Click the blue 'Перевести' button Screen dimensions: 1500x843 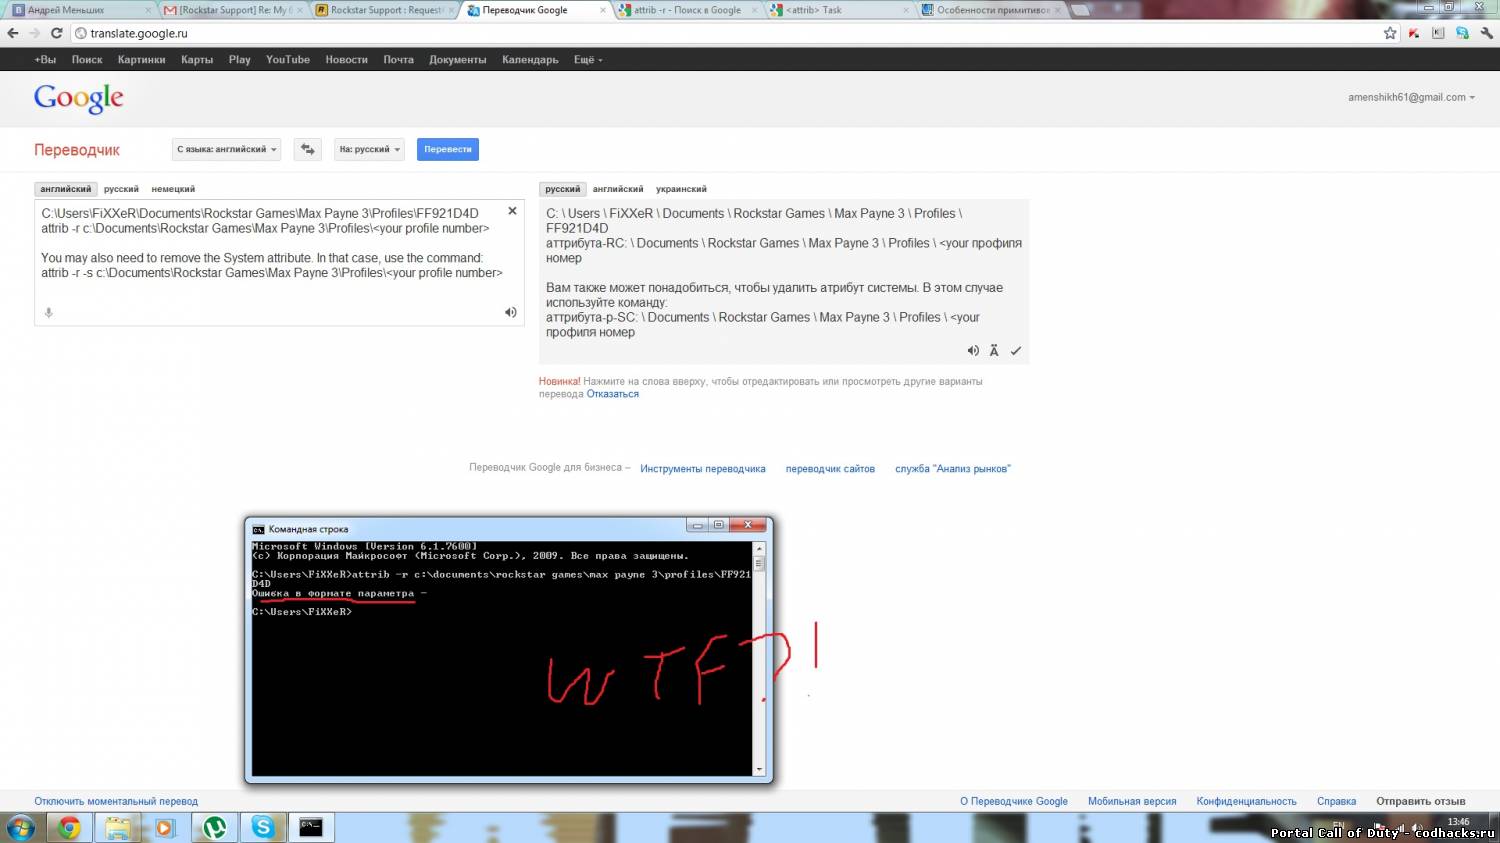(x=448, y=149)
